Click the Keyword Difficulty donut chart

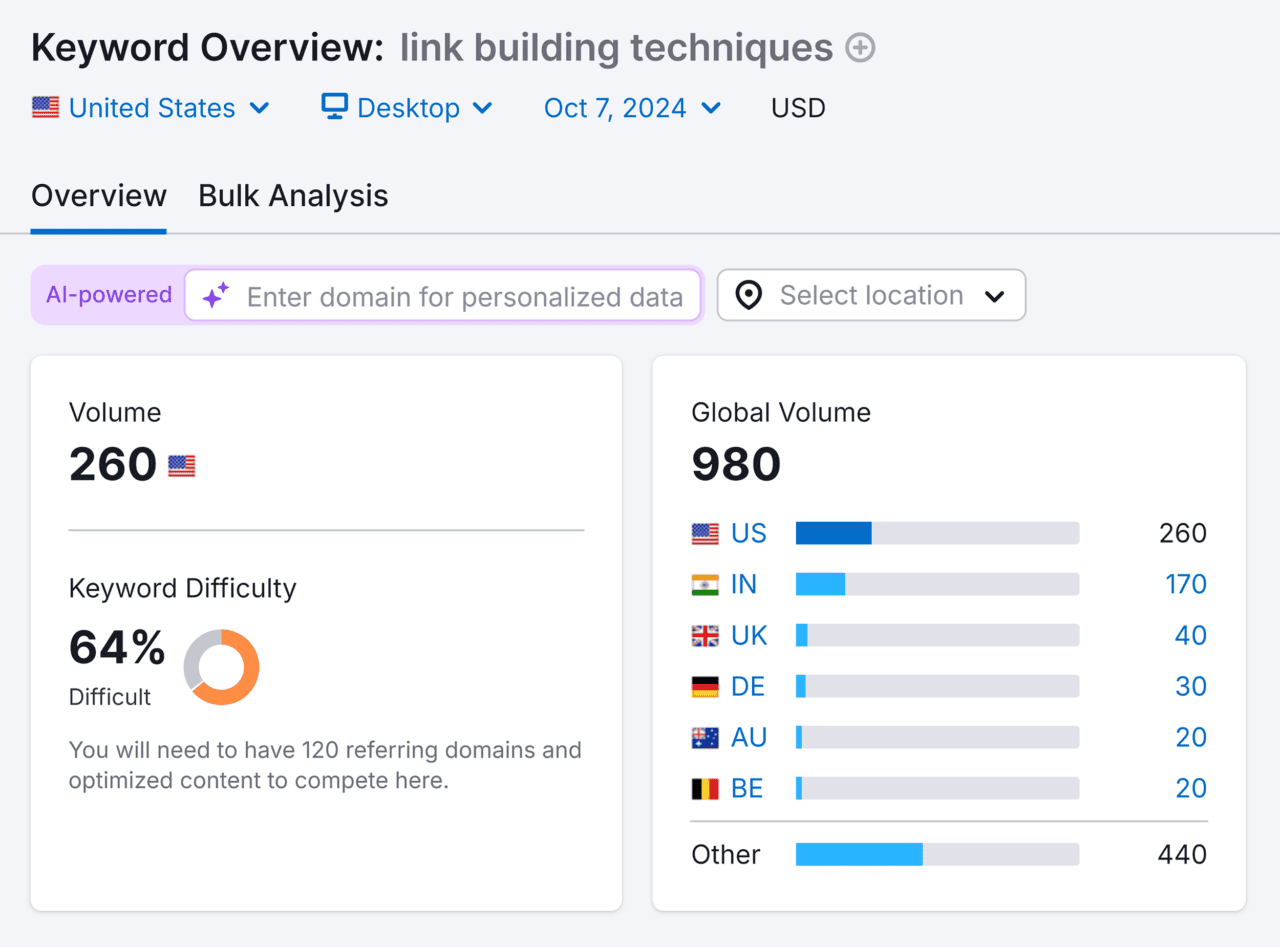point(221,667)
